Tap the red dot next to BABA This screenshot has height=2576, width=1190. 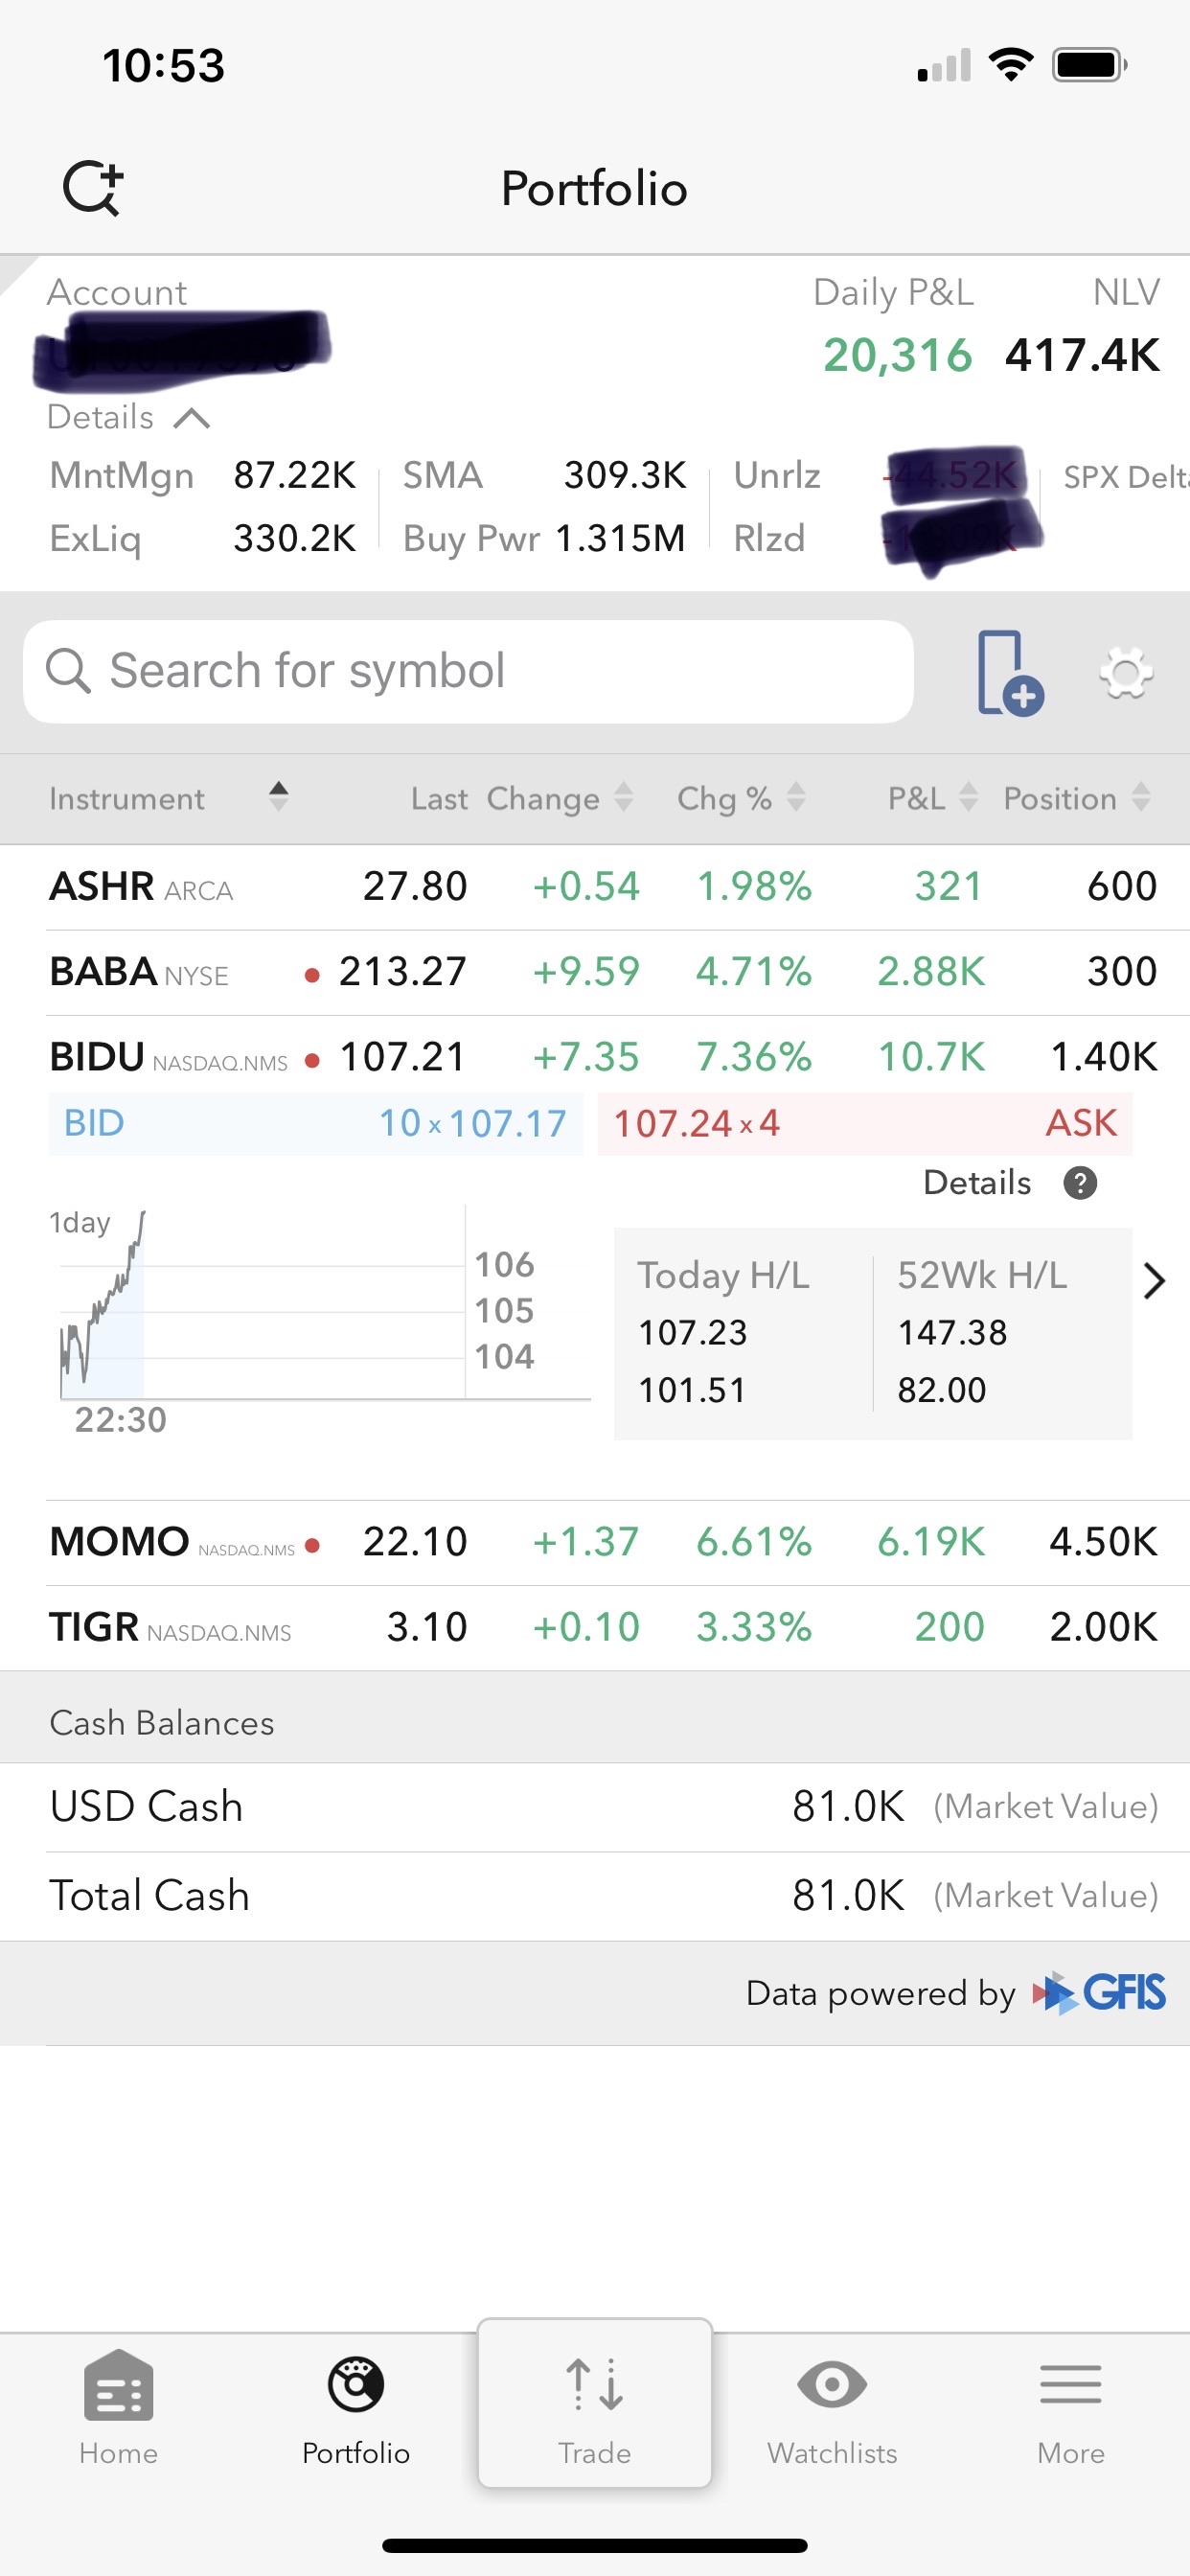312,975
